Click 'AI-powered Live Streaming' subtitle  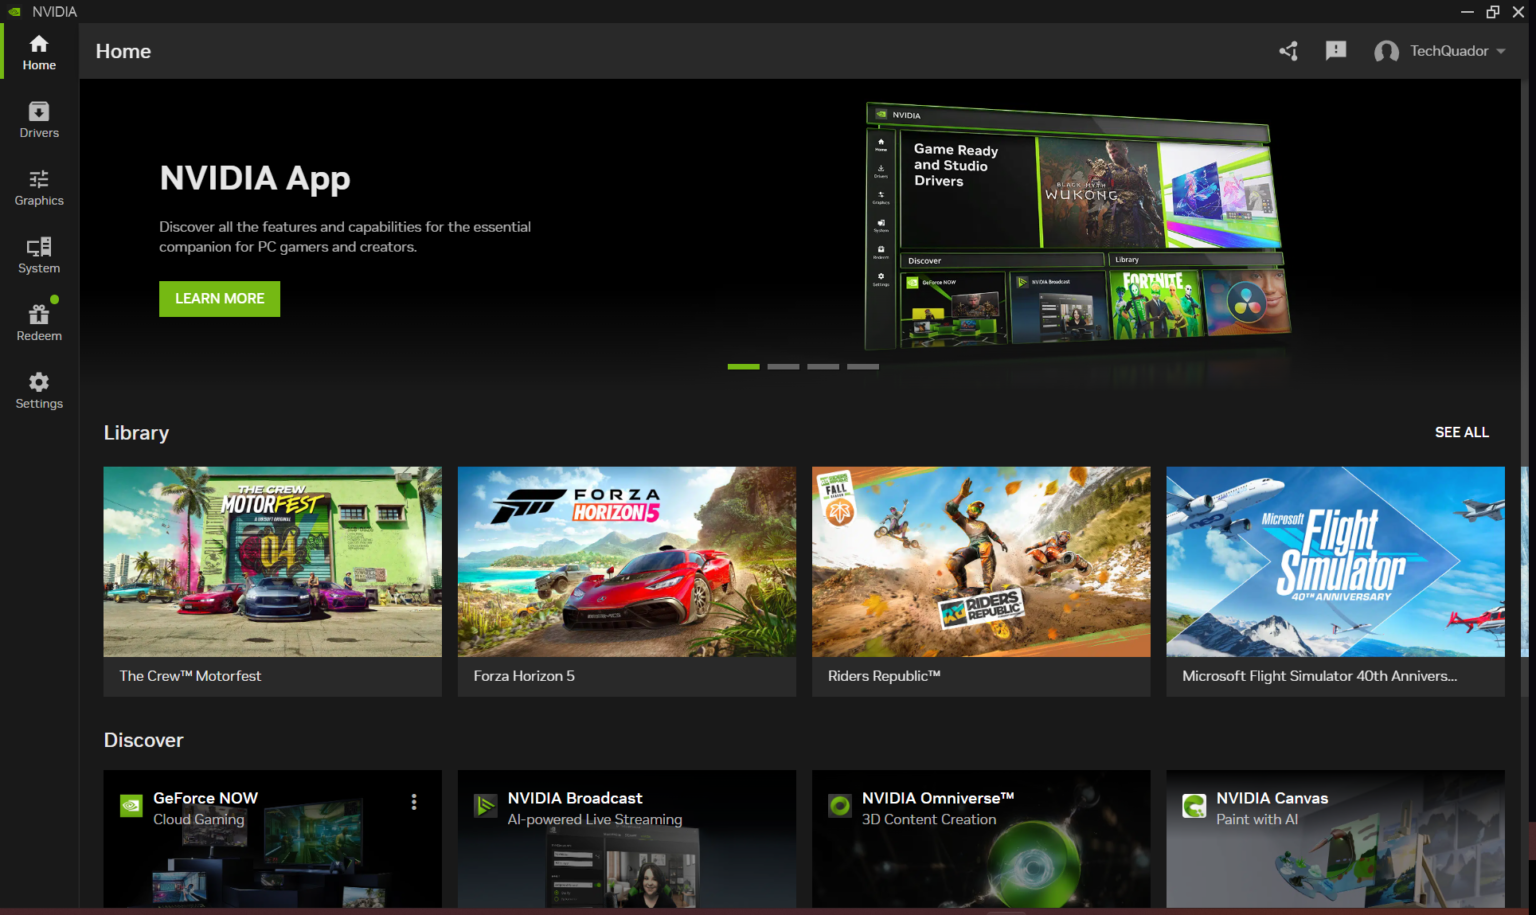click(x=595, y=819)
